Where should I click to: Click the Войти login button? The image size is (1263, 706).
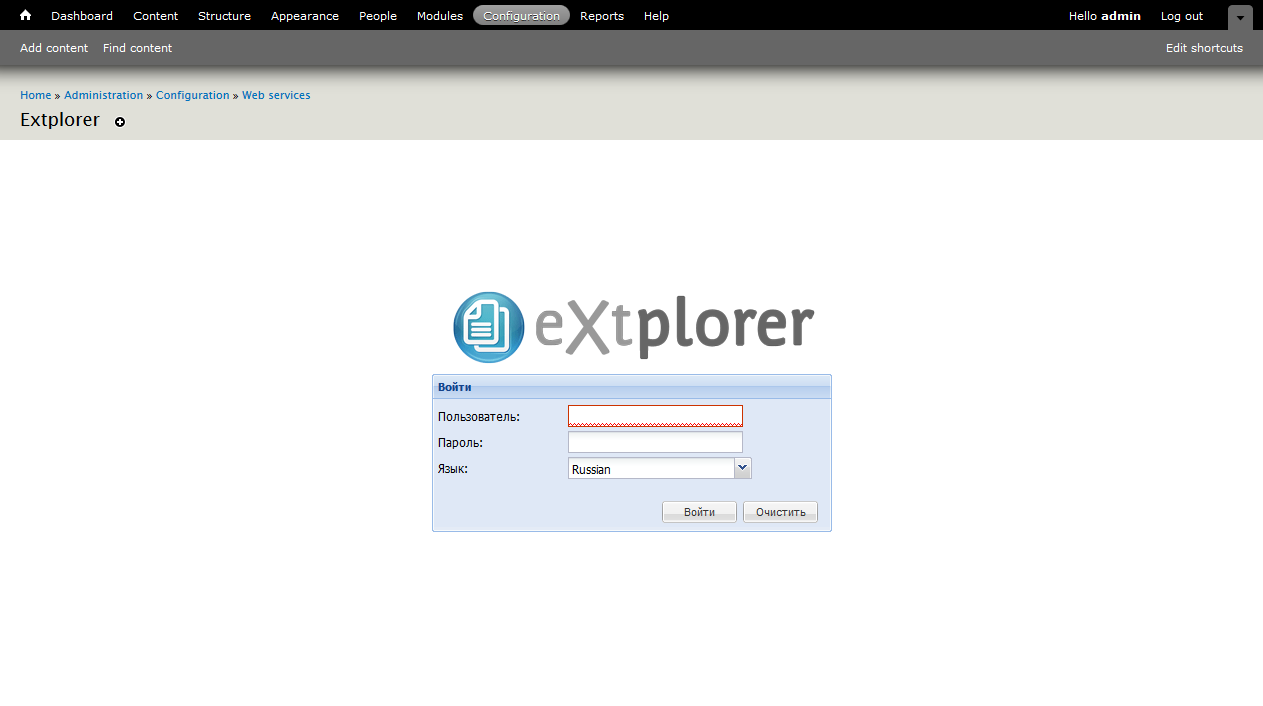pos(698,511)
